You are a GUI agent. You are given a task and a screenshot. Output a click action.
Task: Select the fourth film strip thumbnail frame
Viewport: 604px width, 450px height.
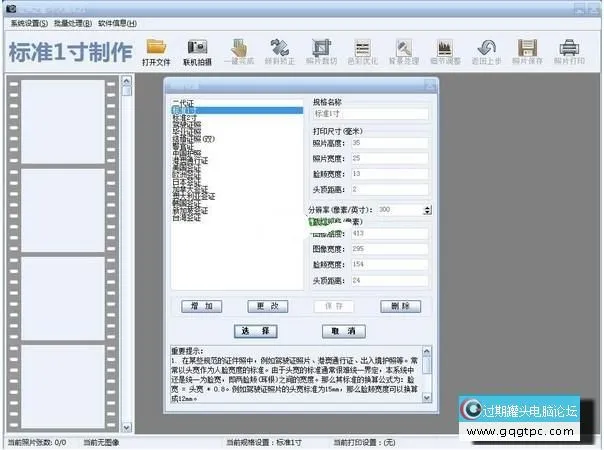point(63,386)
